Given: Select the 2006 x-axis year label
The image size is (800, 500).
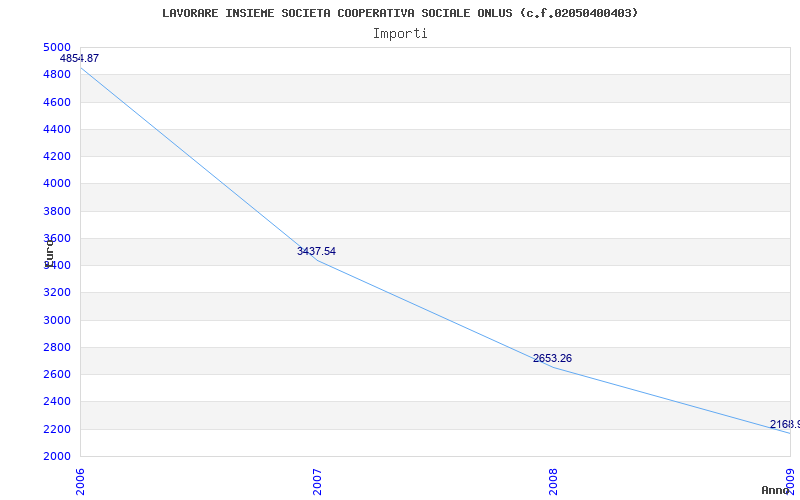Looking at the screenshot, I should point(81,482).
